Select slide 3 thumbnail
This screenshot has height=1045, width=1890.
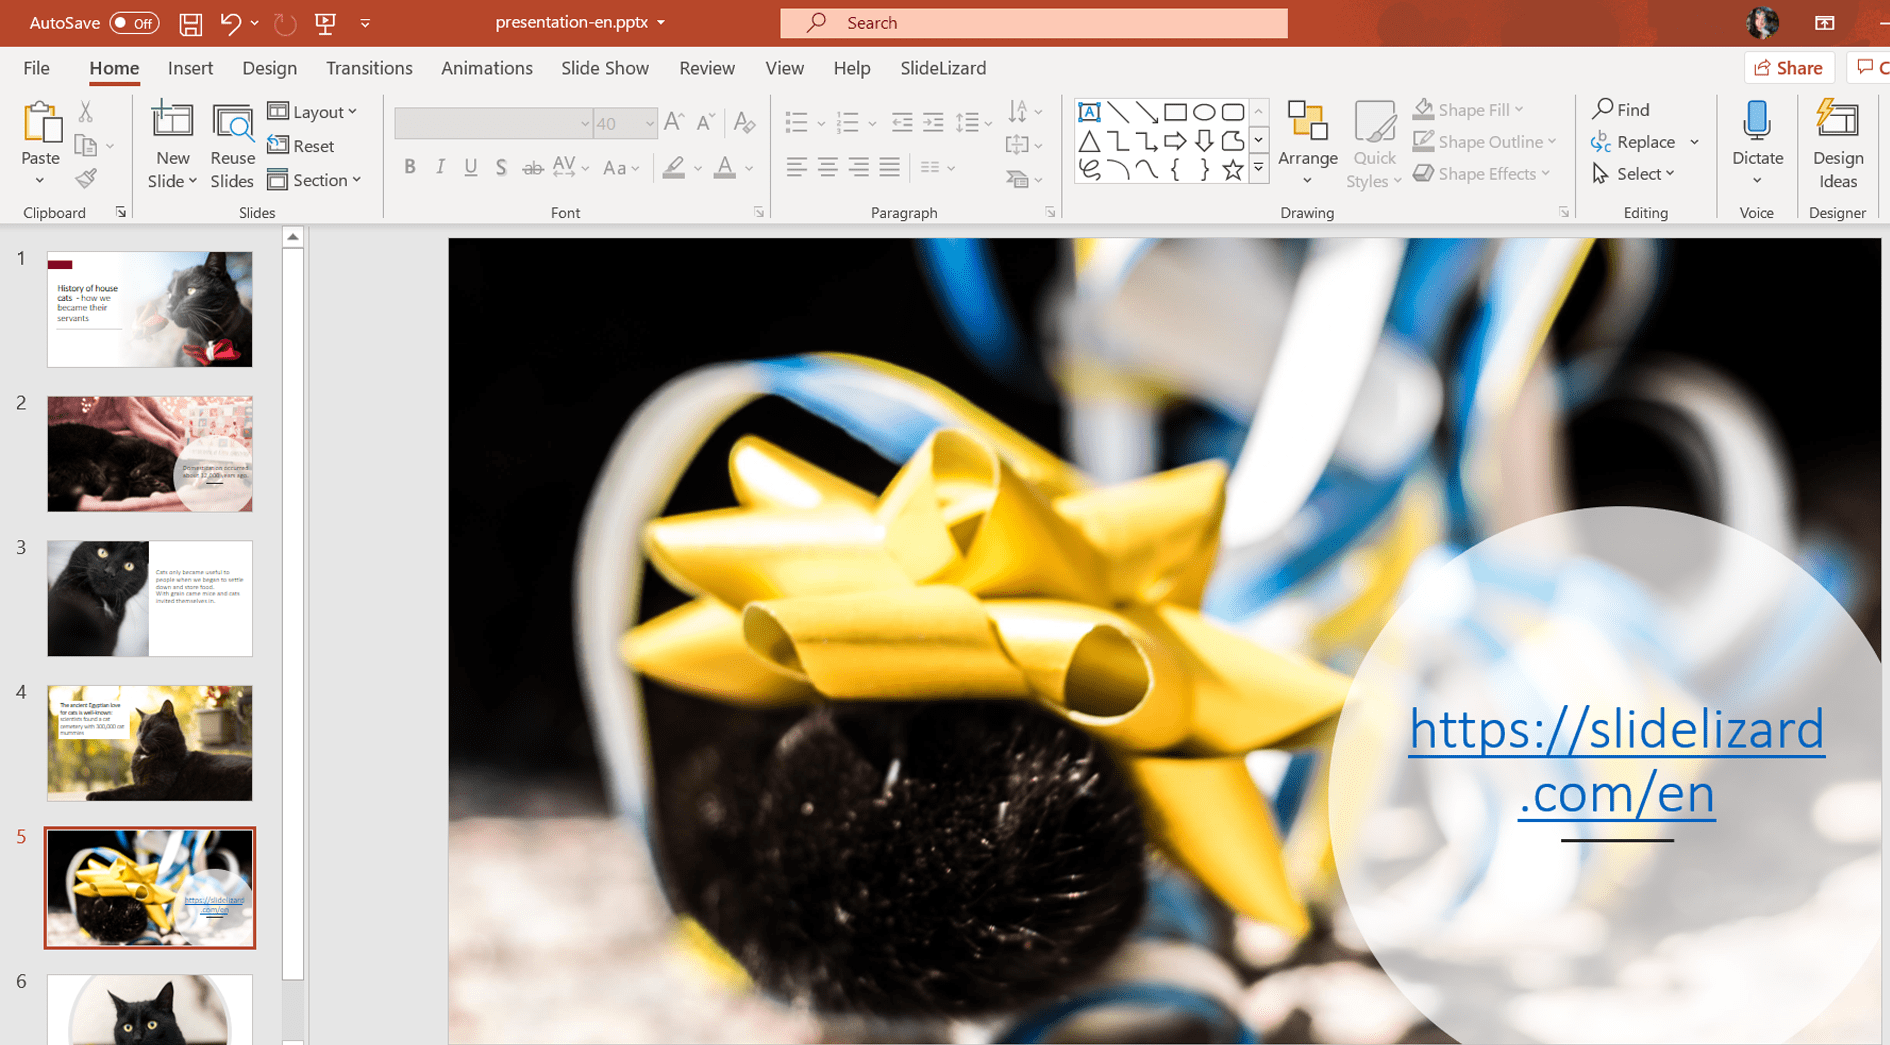(150, 598)
